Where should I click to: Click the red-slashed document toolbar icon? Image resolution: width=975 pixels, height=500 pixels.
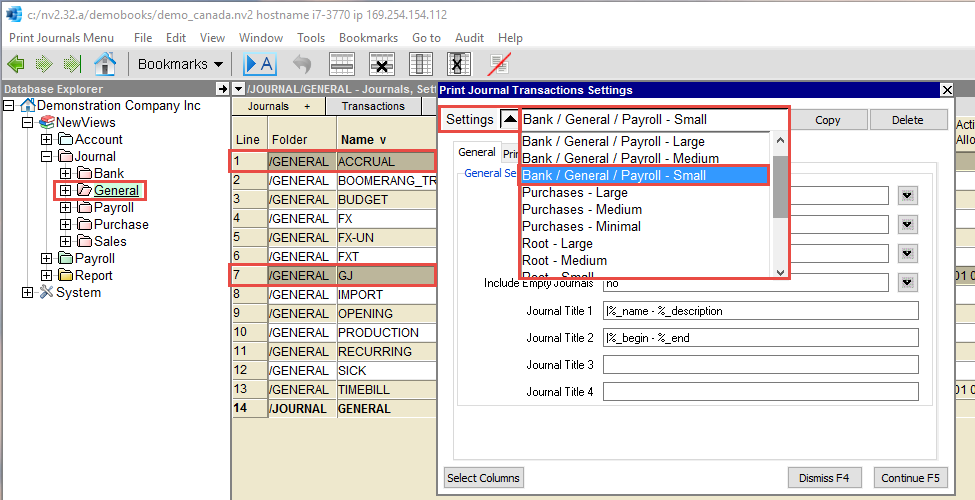[498, 64]
